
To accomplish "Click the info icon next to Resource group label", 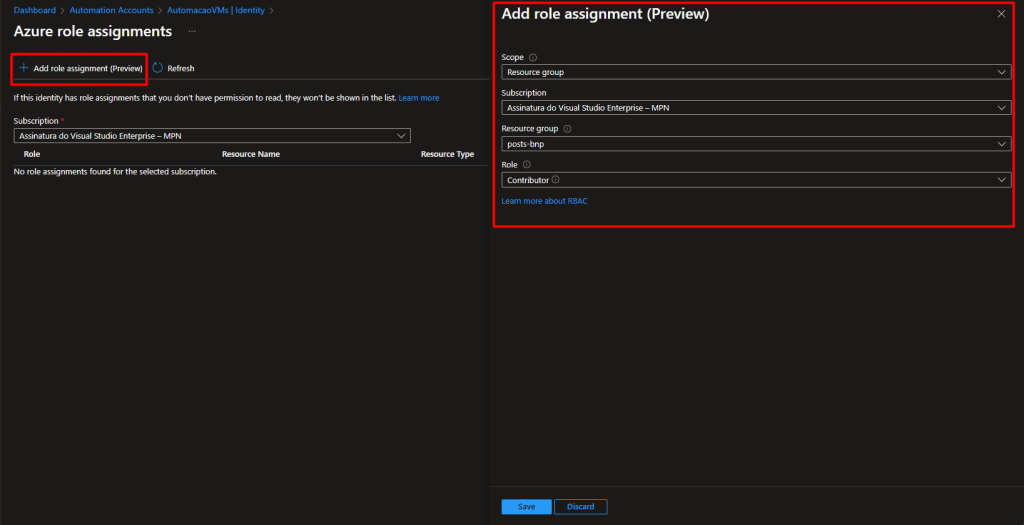I will pos(567,129).
